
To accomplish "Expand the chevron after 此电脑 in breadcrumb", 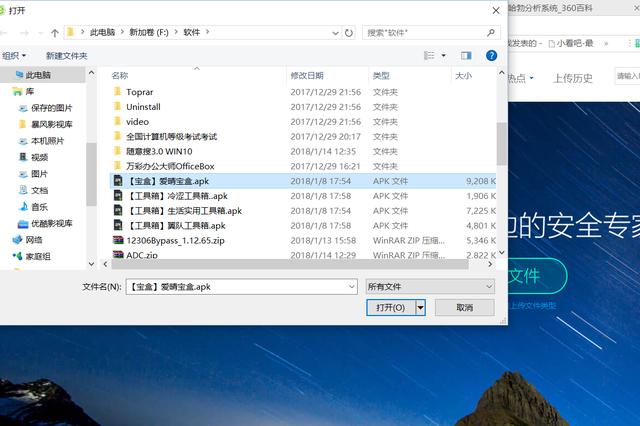I will pyautogui.click(x=122, y=32).
